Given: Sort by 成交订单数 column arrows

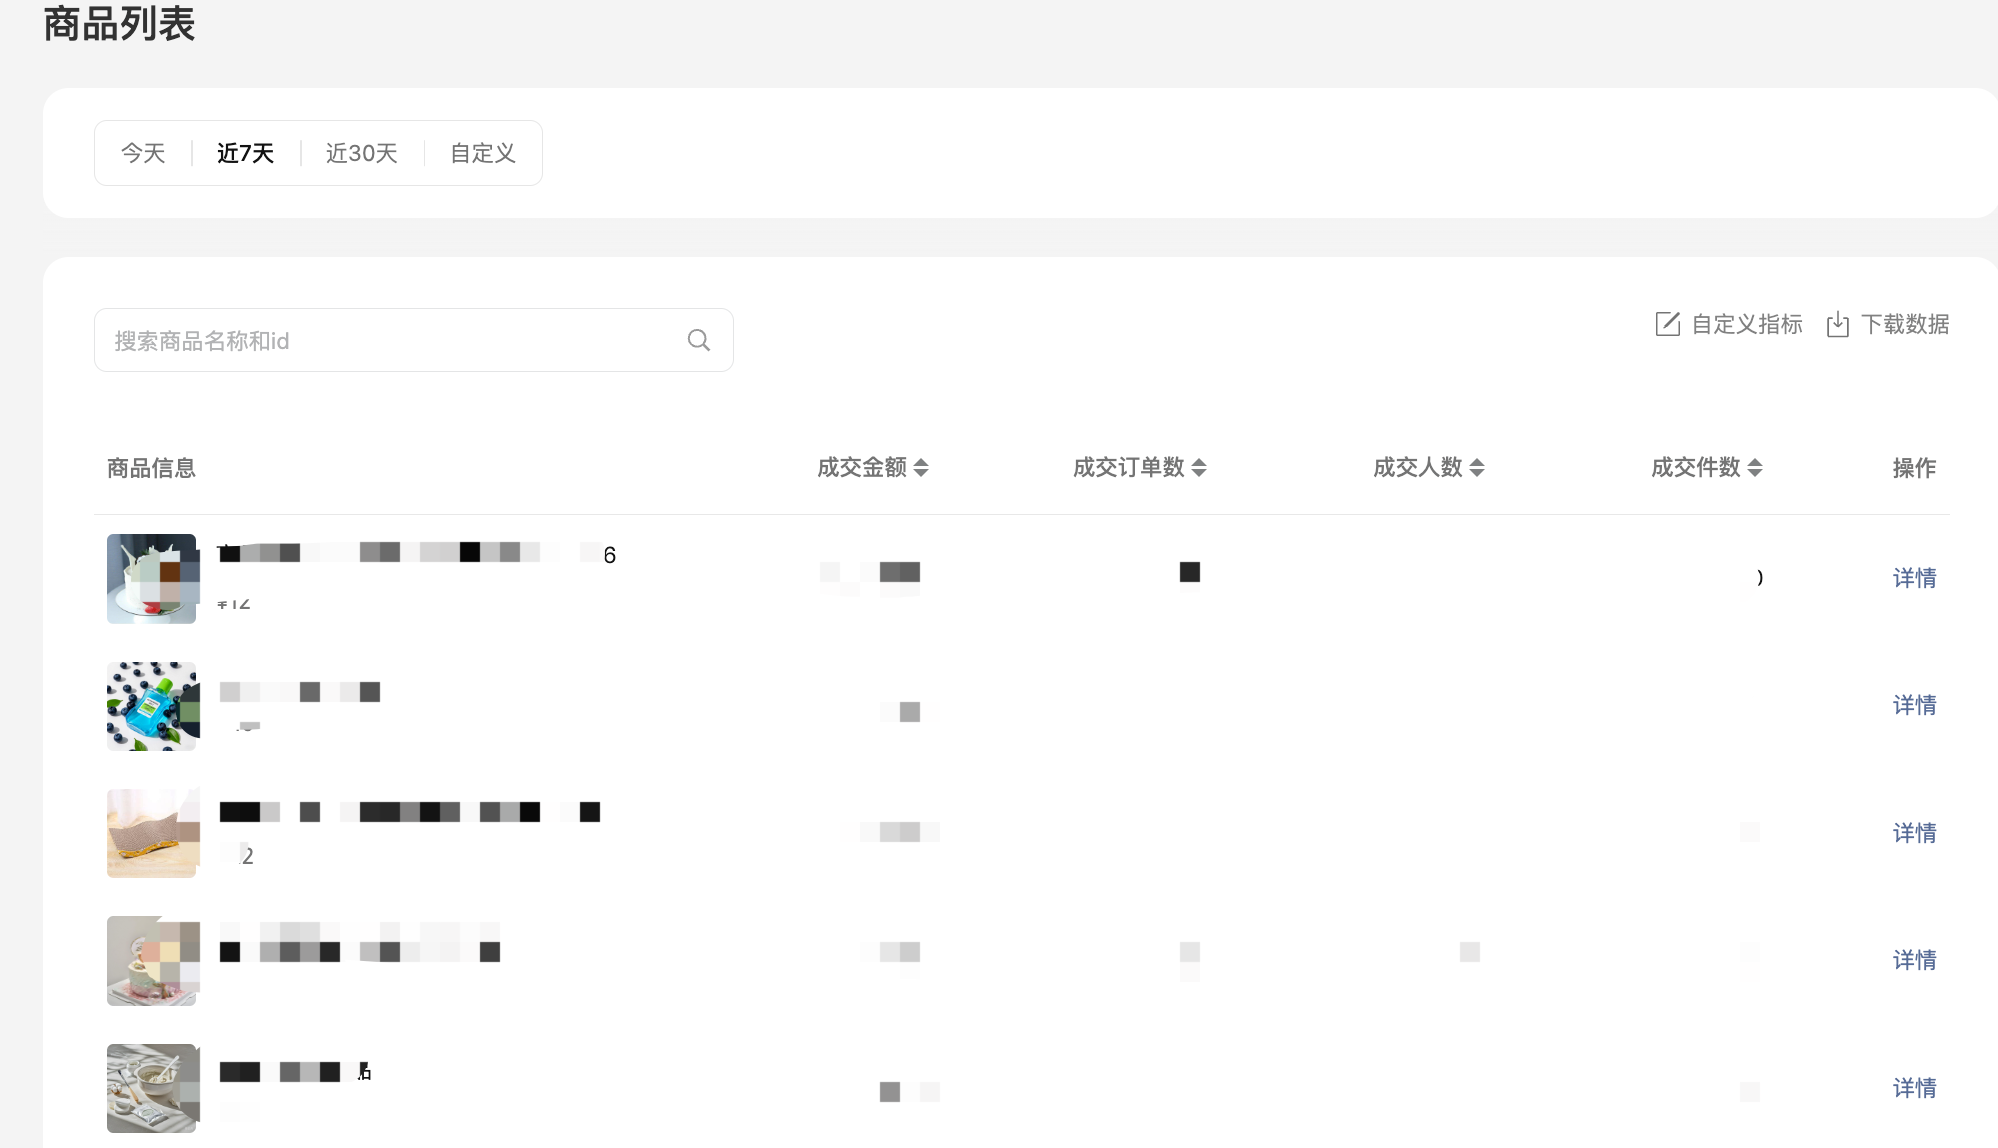Looking at the screenshot, I should coord(1199,467).
